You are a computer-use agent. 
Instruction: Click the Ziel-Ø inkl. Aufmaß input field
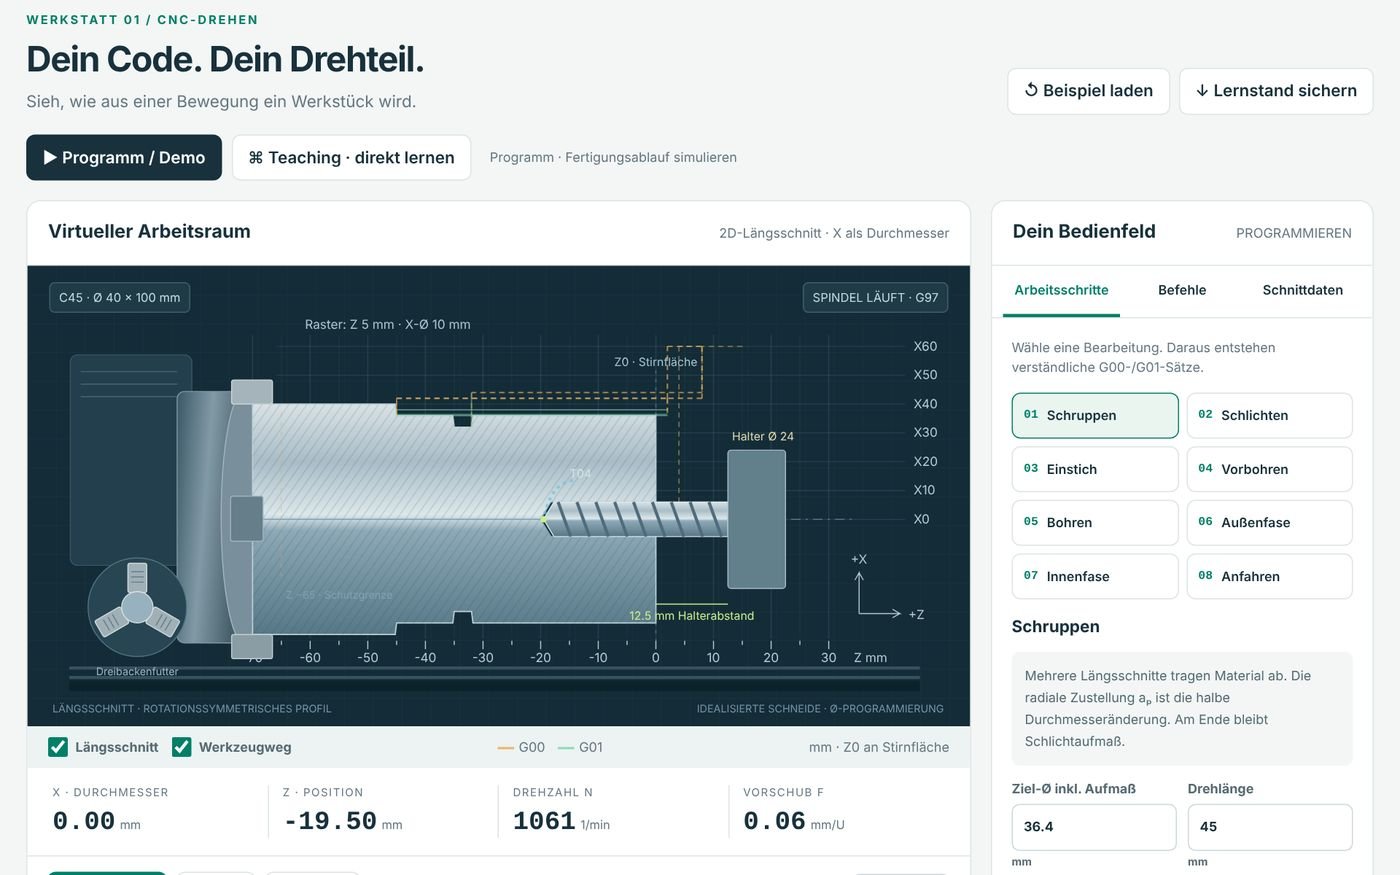click(x=1094, y=827)
